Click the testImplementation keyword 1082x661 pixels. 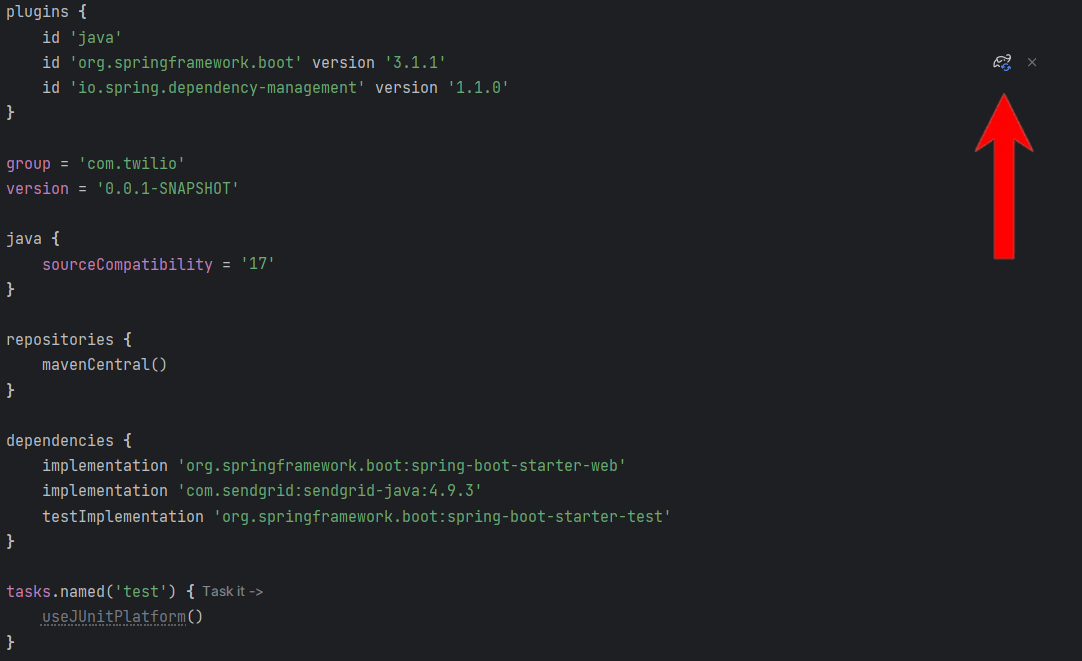[123, 516]
